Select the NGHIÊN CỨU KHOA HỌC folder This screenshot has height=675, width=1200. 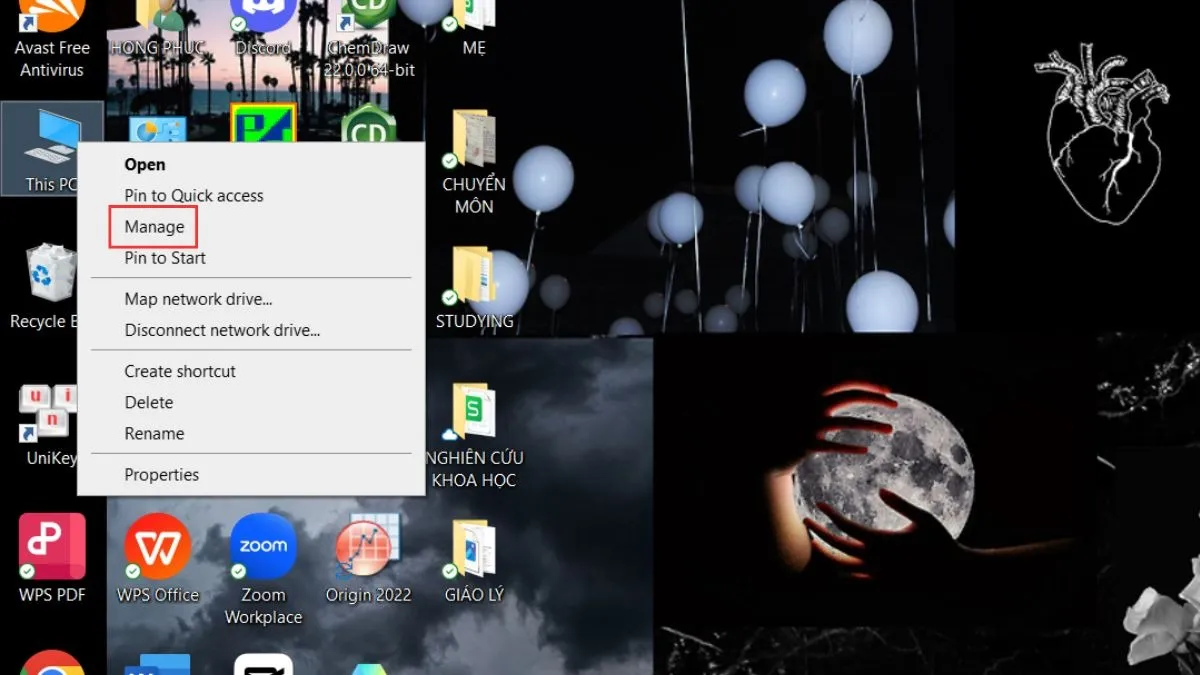[x=473, y=412]
